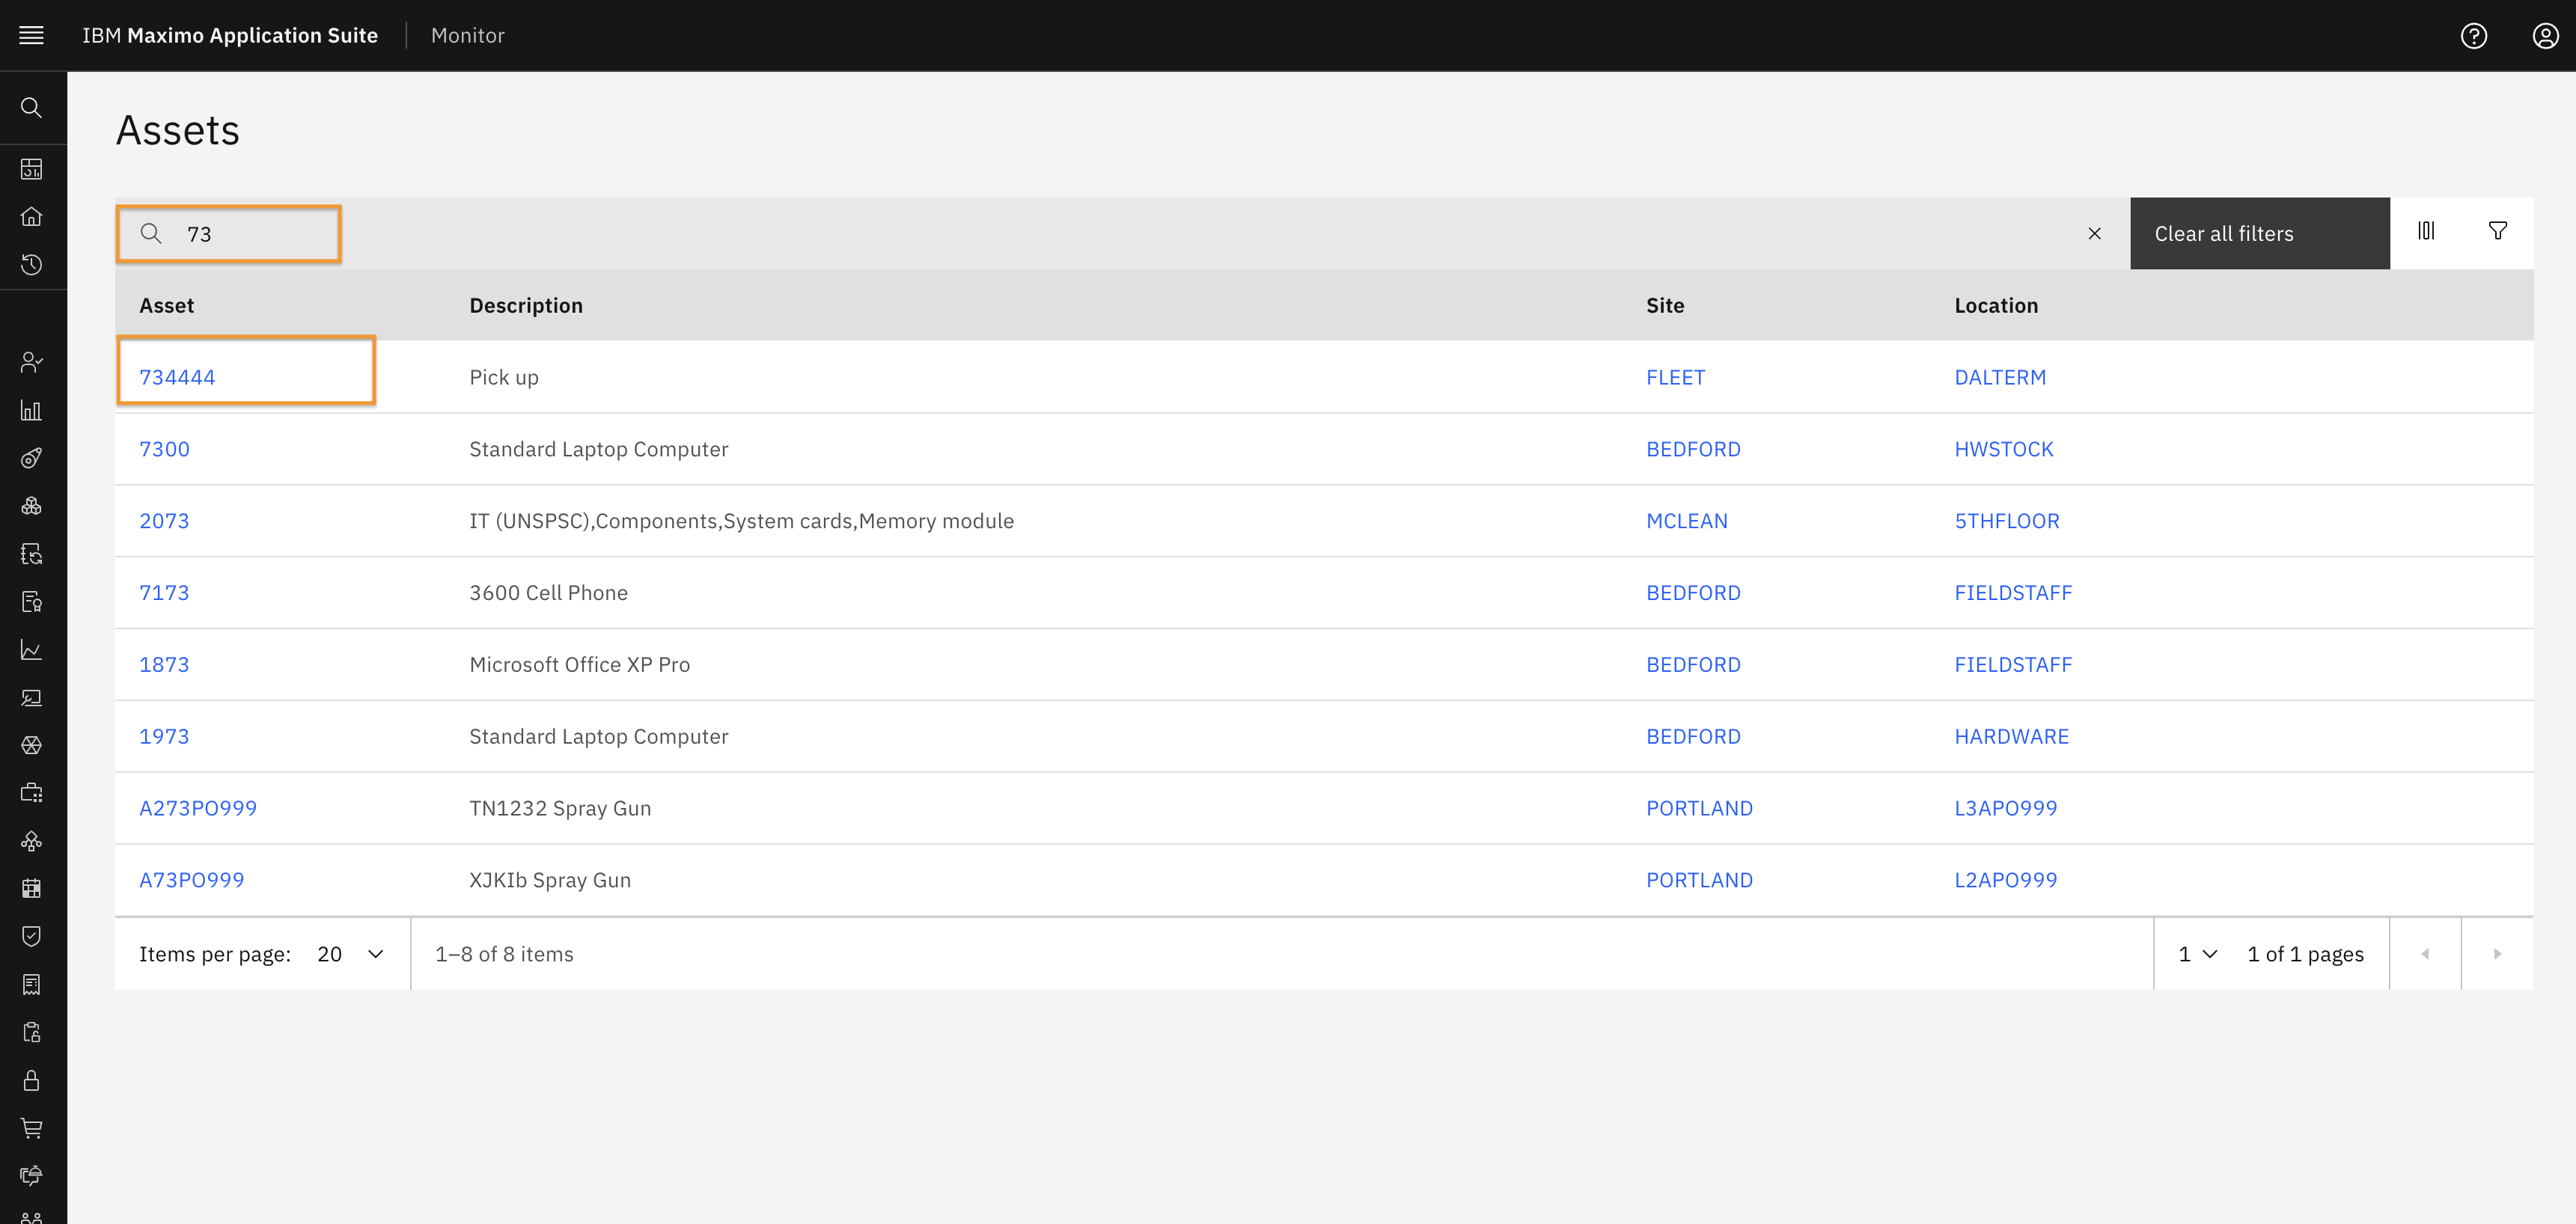Image resolution: width=2576 pixels, height=1224 pixels.
Task: Open the user profile icon
Action: coord(2546,36)
